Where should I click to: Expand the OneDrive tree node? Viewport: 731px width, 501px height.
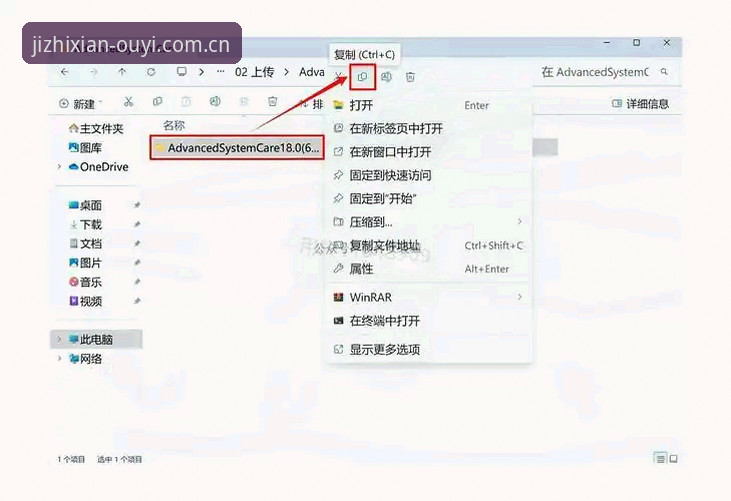click(x=59, y=167)
